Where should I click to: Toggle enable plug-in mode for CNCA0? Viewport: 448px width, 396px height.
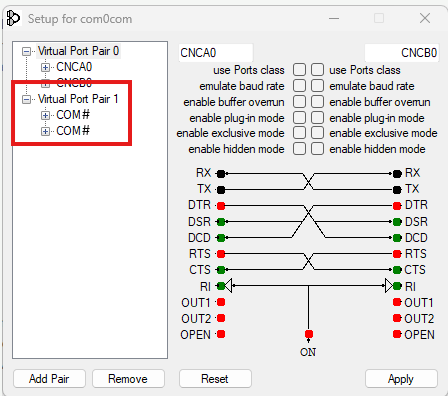[299, 117]
